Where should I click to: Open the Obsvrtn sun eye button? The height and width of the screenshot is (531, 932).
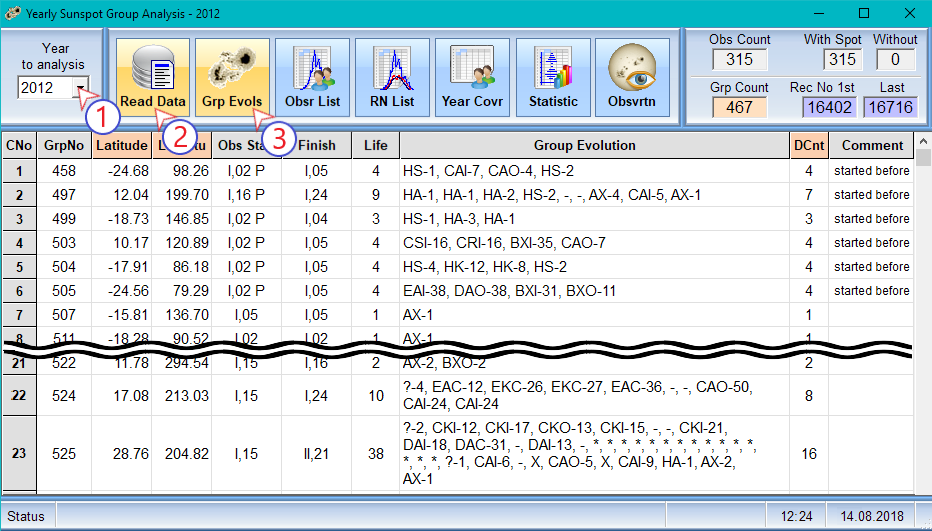pos(632,77)
